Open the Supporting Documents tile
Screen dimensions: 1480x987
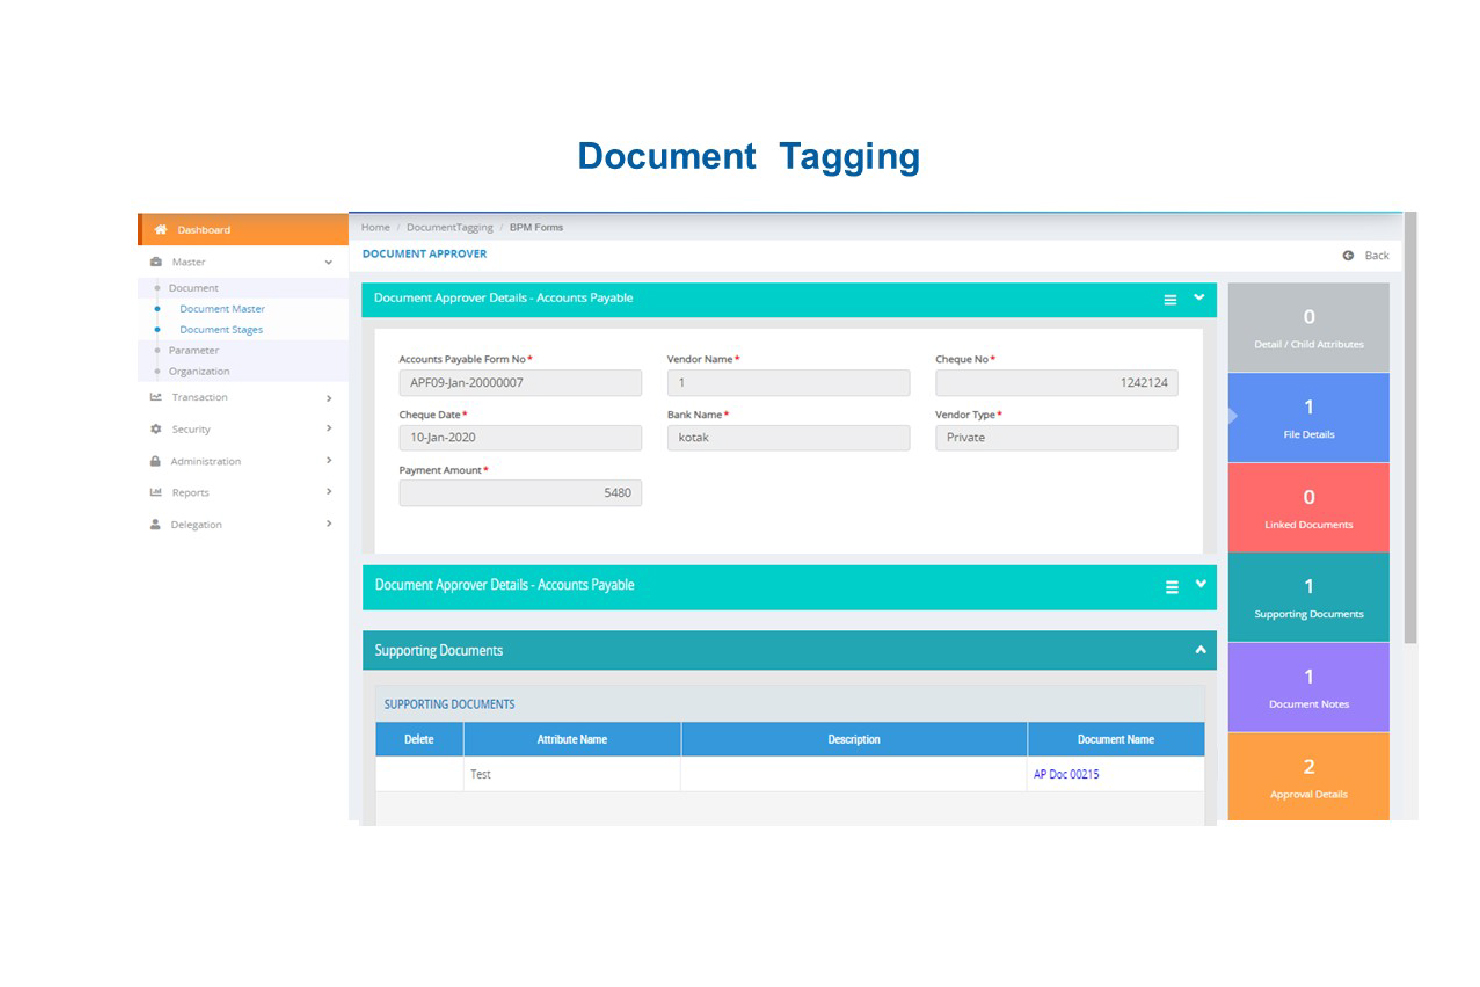[1309, 597]
